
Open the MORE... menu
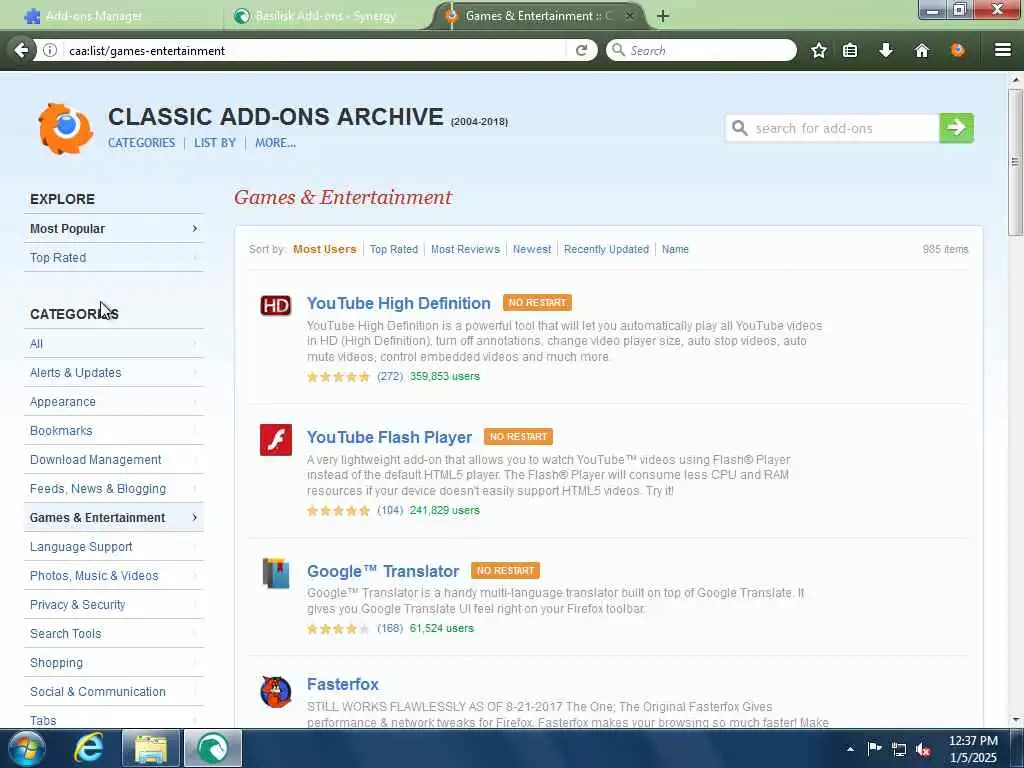click(x=275, y=142)
